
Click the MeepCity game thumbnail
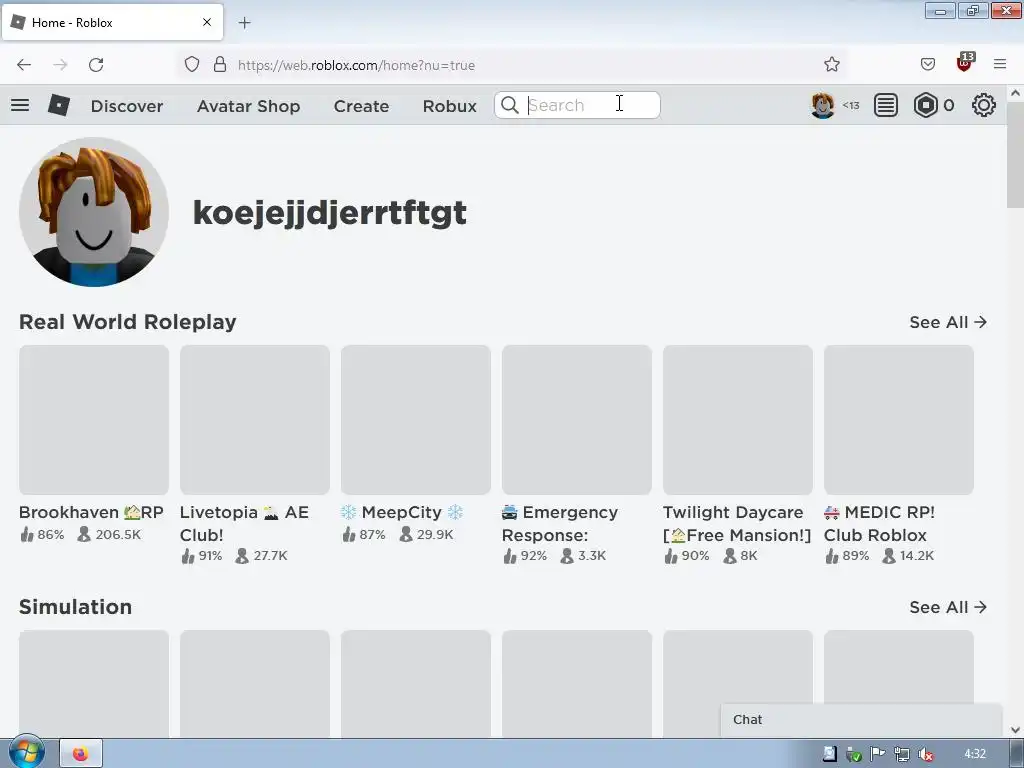(x=415, y=420)
